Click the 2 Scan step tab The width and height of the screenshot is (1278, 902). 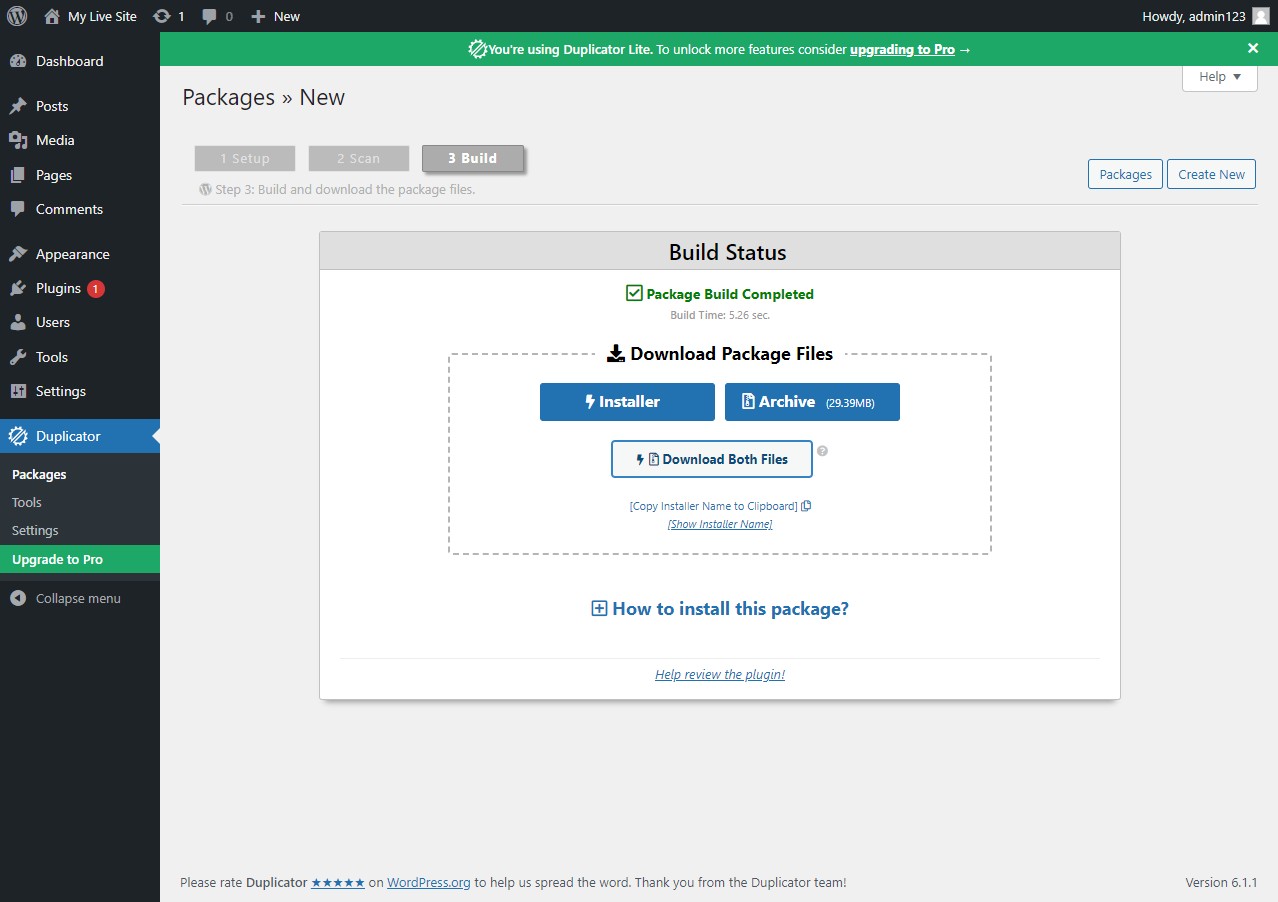coord(359,158)
